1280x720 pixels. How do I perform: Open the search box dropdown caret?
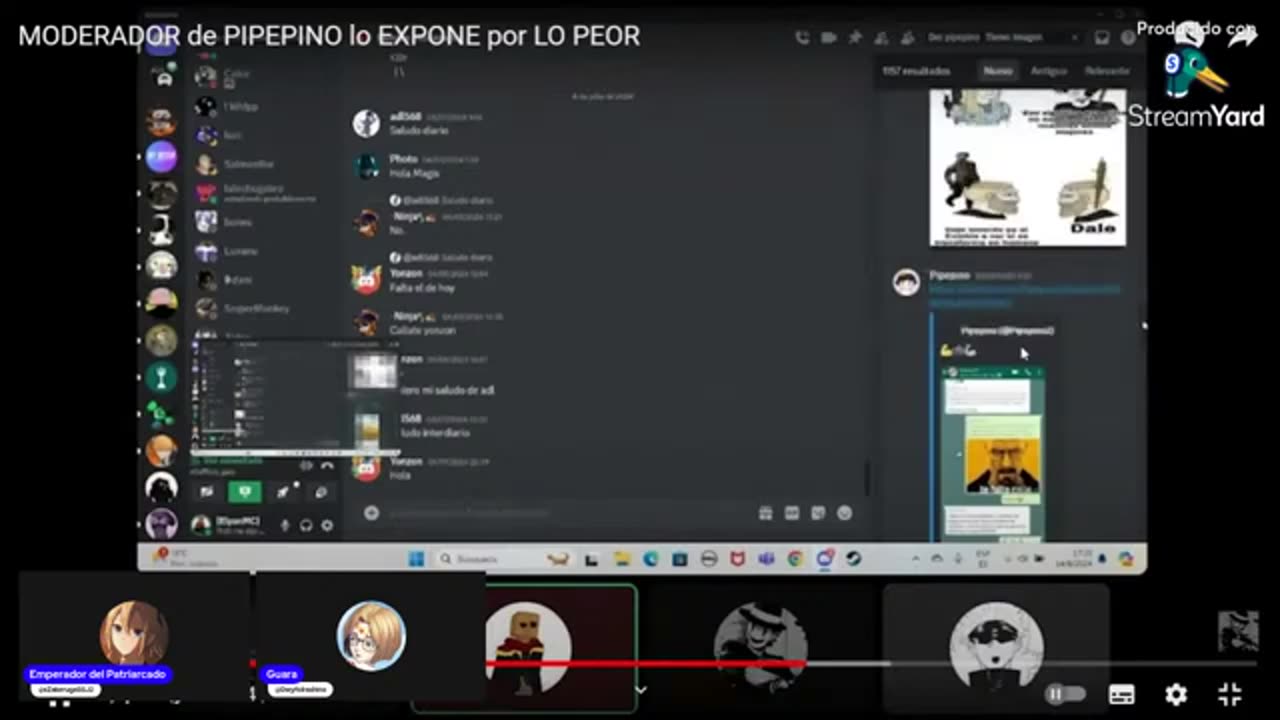coord(1075,37)
